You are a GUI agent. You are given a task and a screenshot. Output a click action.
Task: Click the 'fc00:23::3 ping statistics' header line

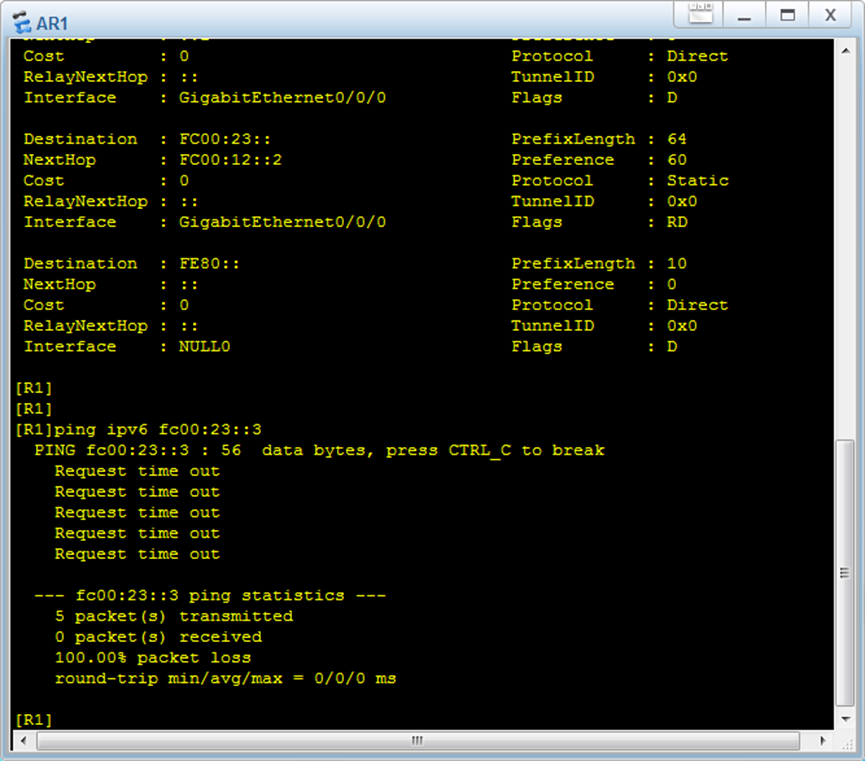point(210,595)
